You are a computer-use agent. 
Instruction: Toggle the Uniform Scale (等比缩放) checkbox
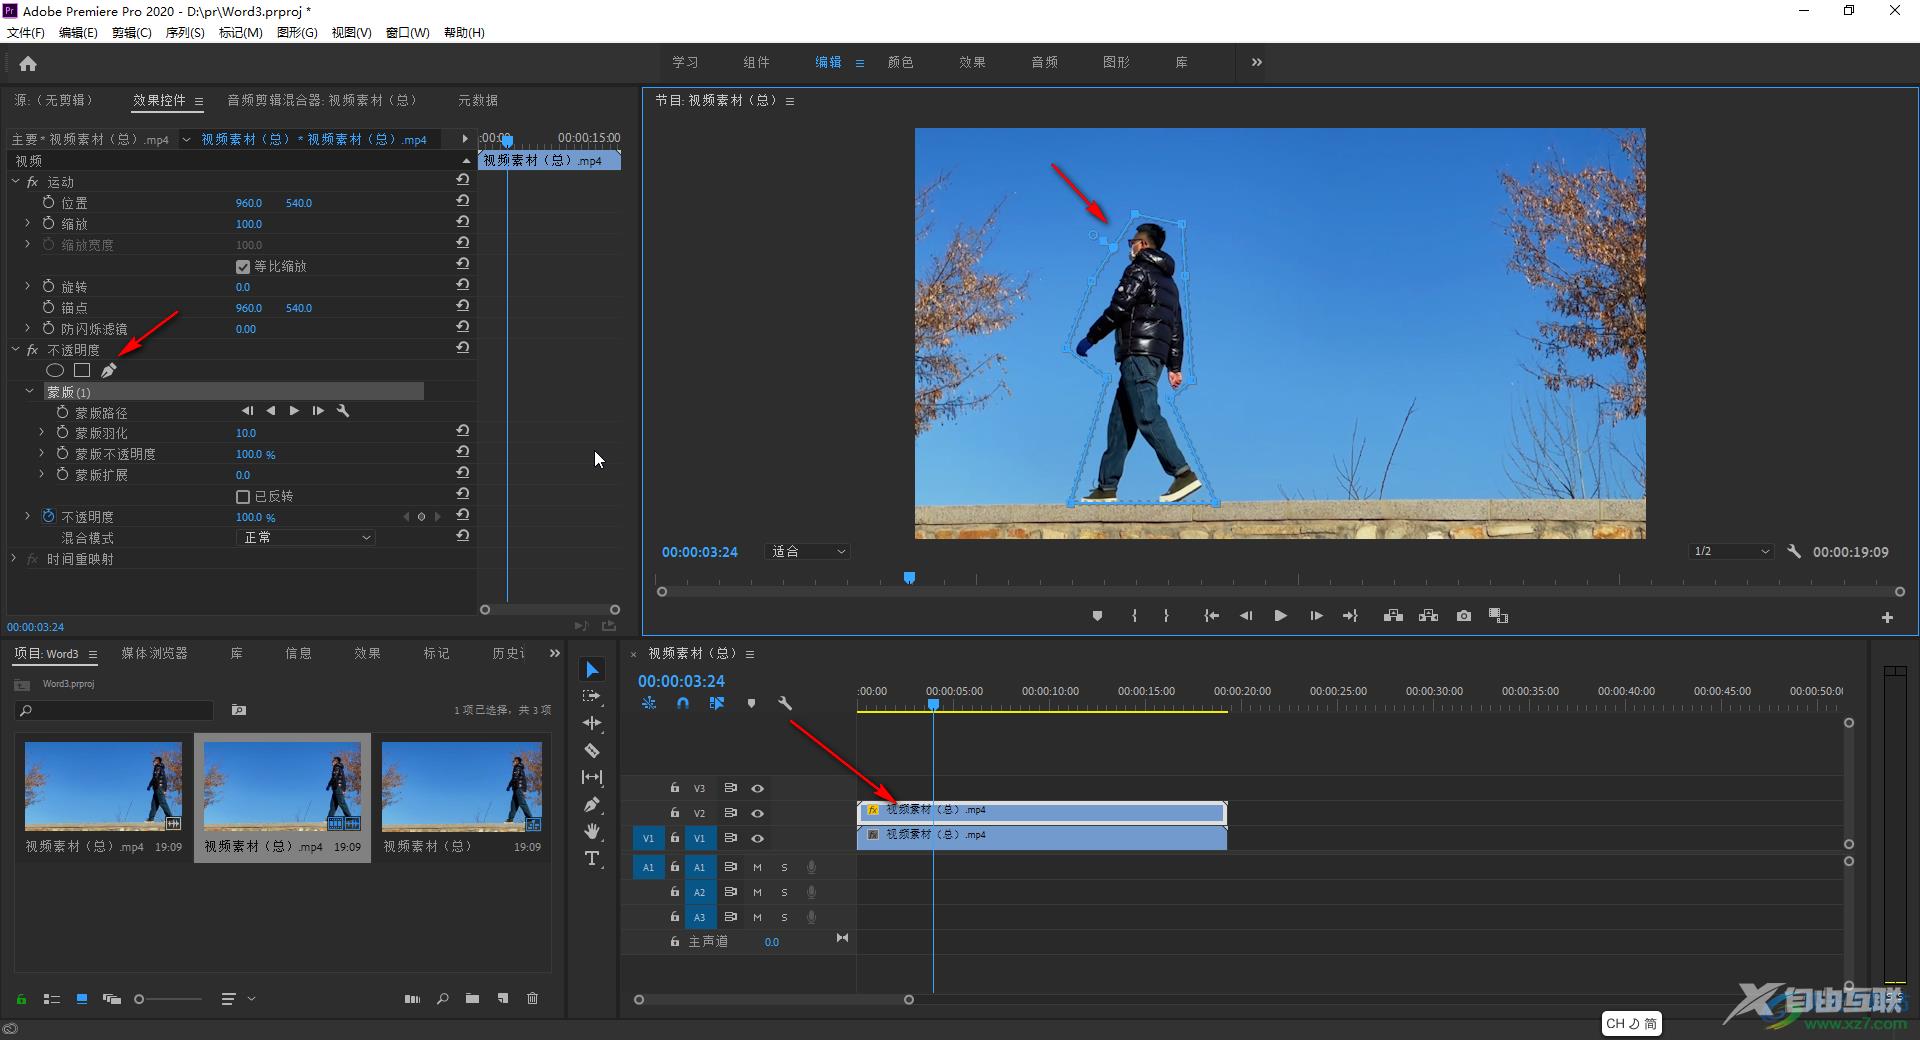242,266
